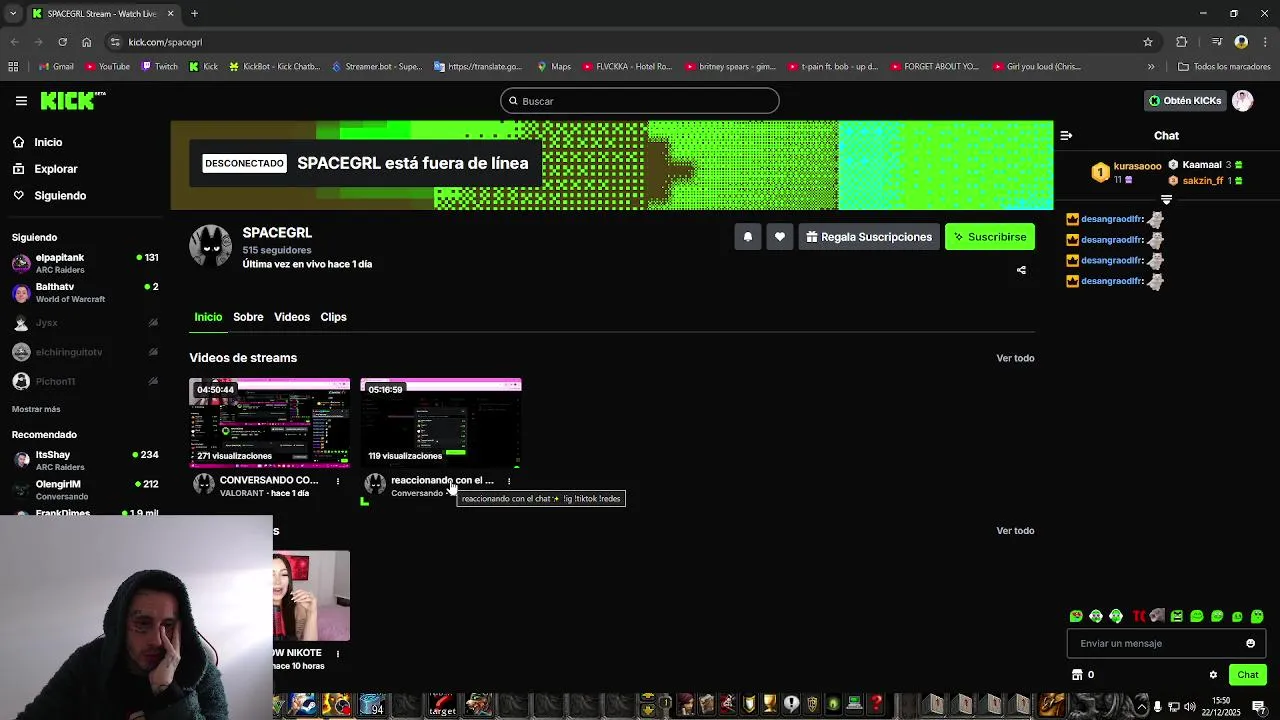
Task: Click Ver todo for Videos de streams
Action: 1015,358
